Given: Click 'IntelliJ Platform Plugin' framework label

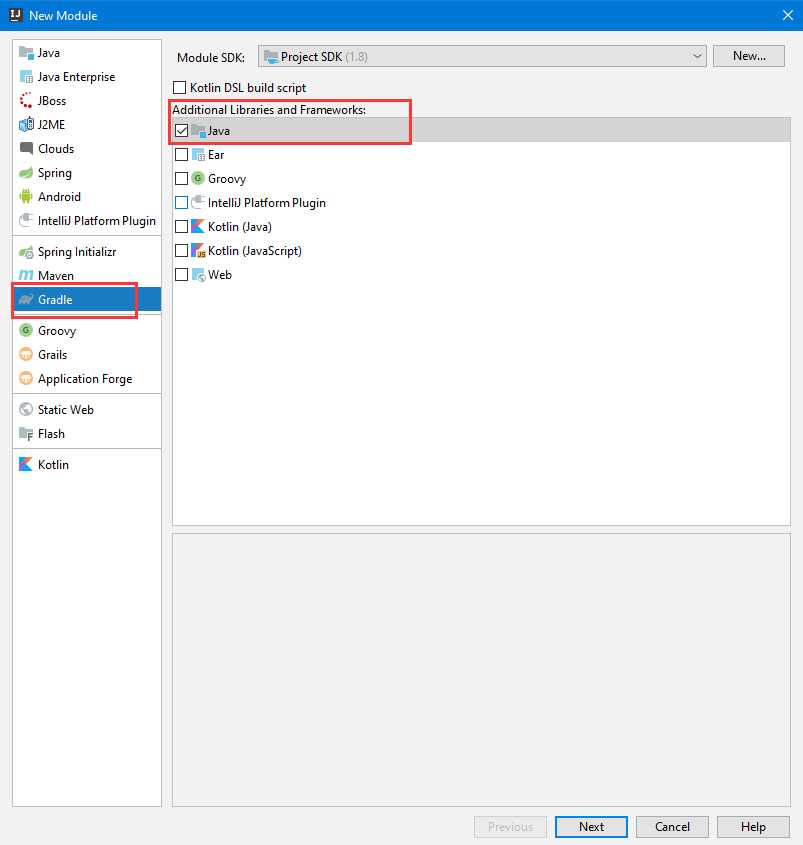Looking at the screenshot, I should point(267,203).
